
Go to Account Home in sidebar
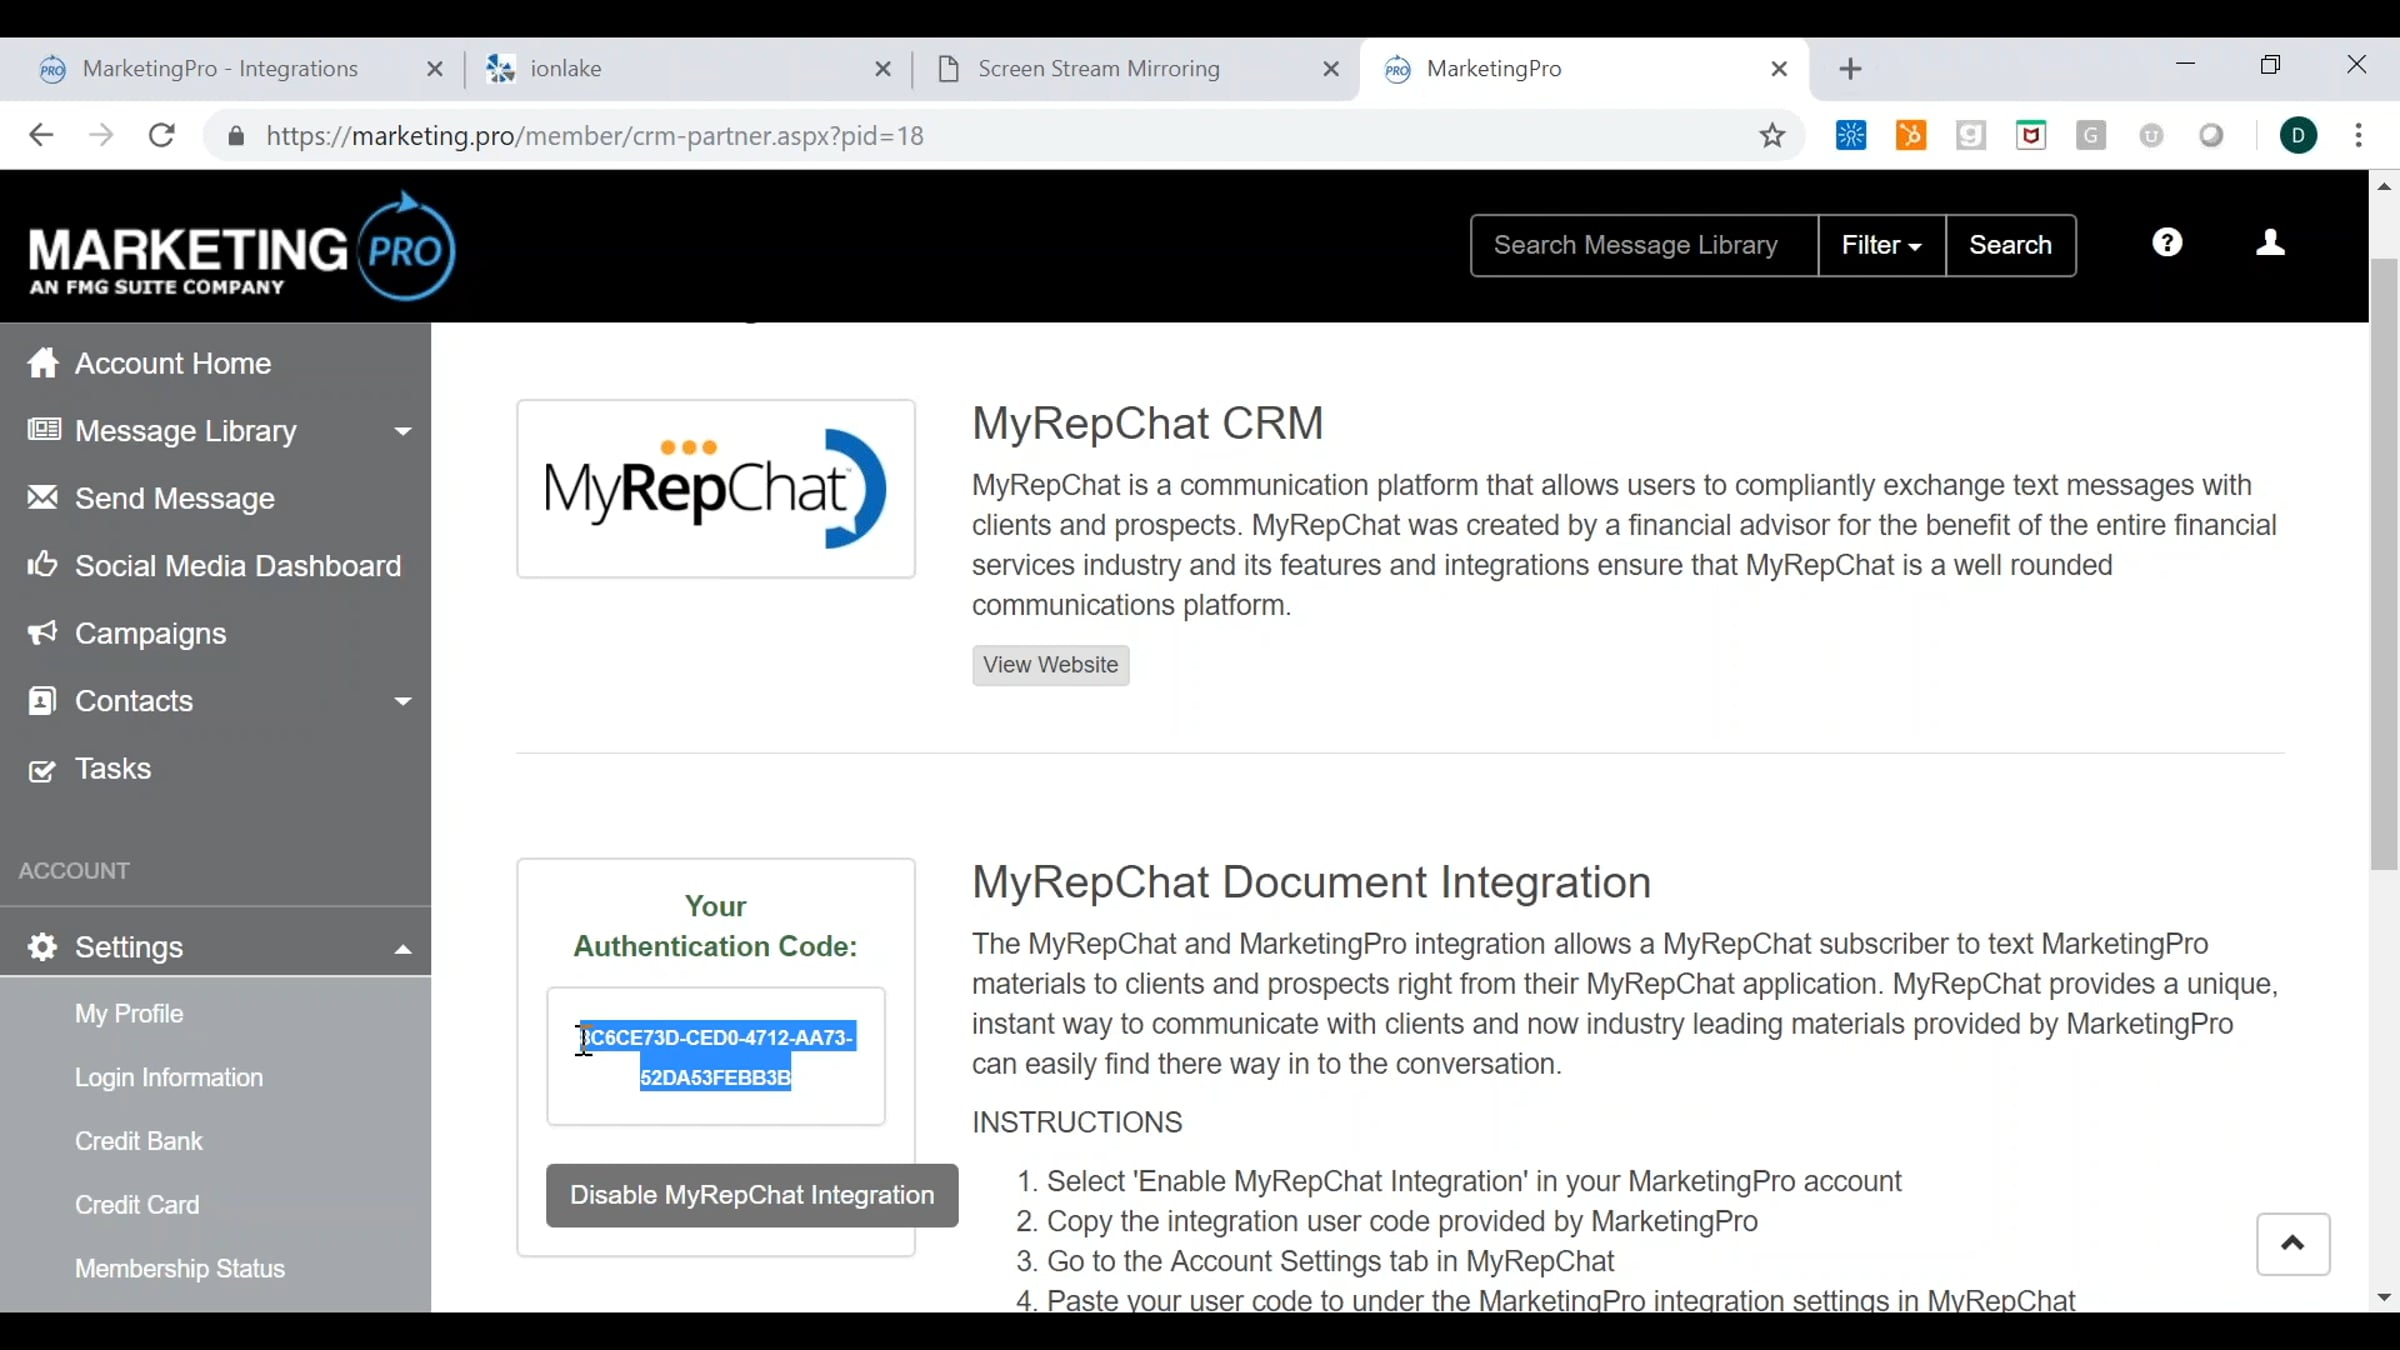click(173, 363)
